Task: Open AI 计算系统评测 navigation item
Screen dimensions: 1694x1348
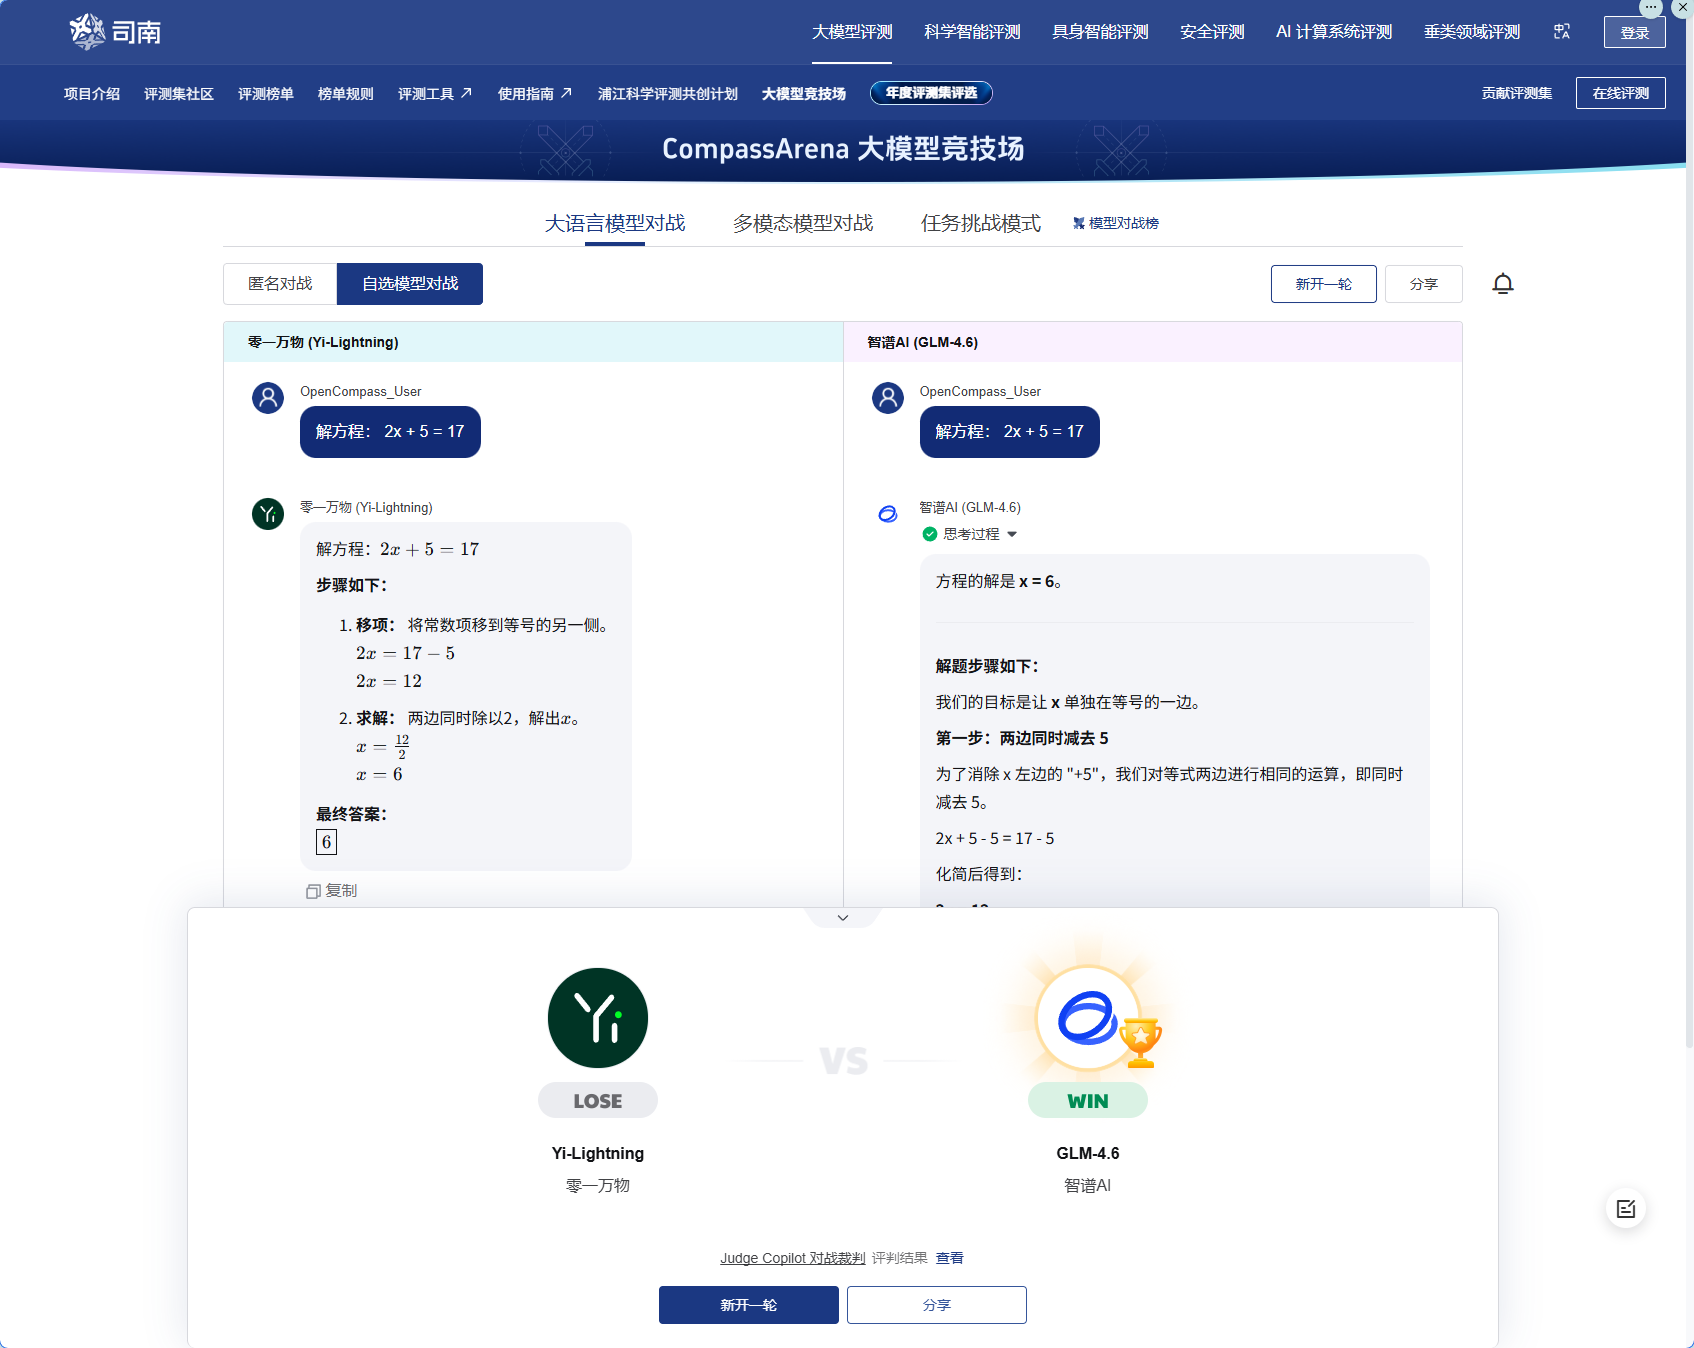Action: tap(1334, 32)
